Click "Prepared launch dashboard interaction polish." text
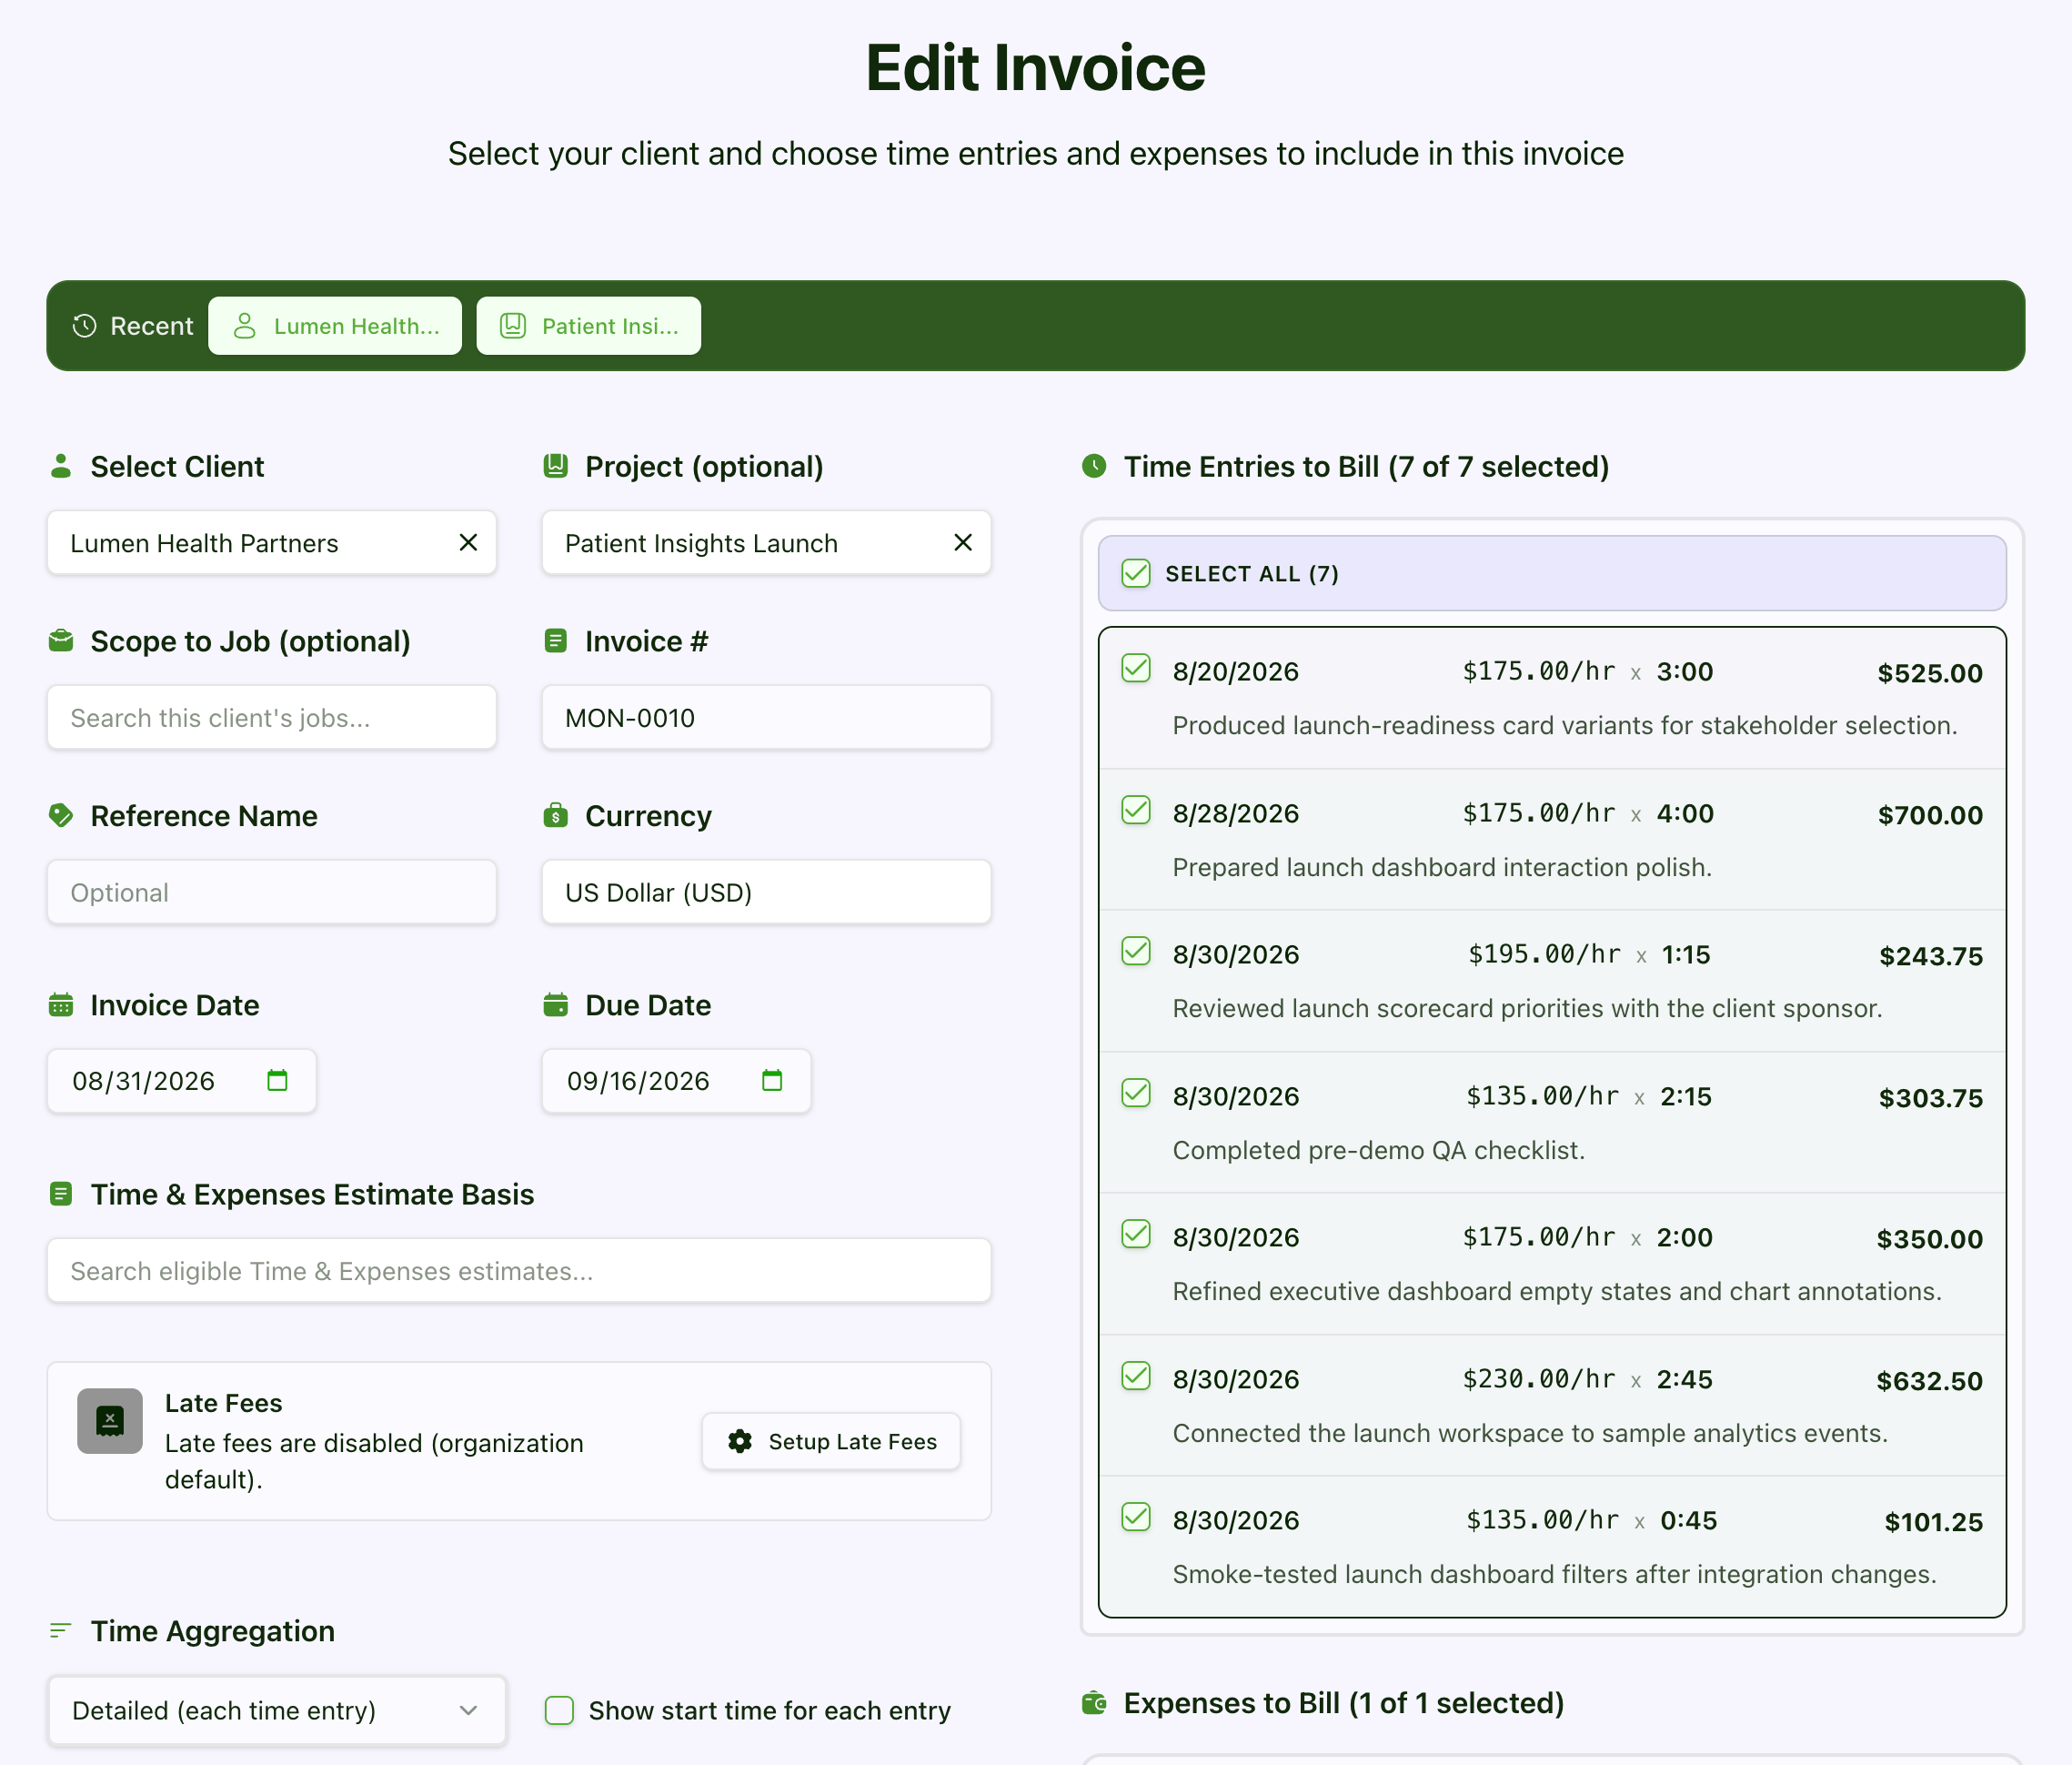This screenshot has width=2072, height=1765. pyautogui.click(x=1442, y=867)
